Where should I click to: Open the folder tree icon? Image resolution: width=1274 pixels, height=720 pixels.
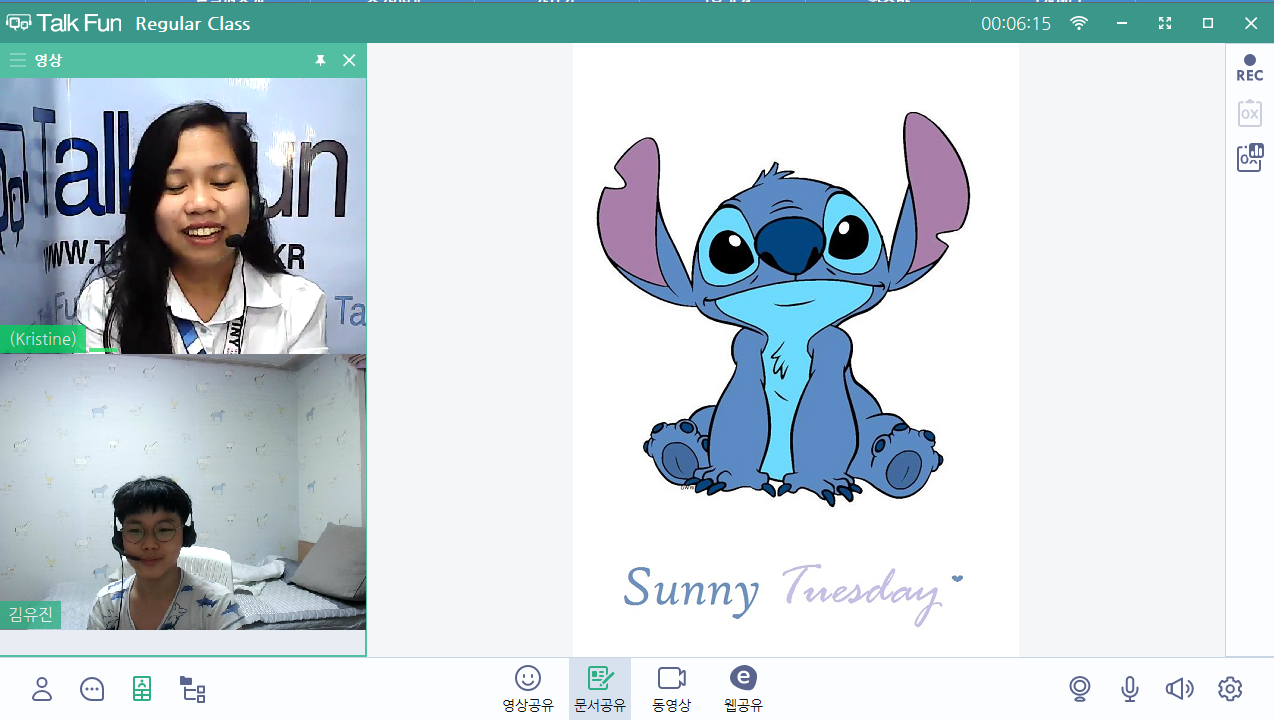point(192,689)
